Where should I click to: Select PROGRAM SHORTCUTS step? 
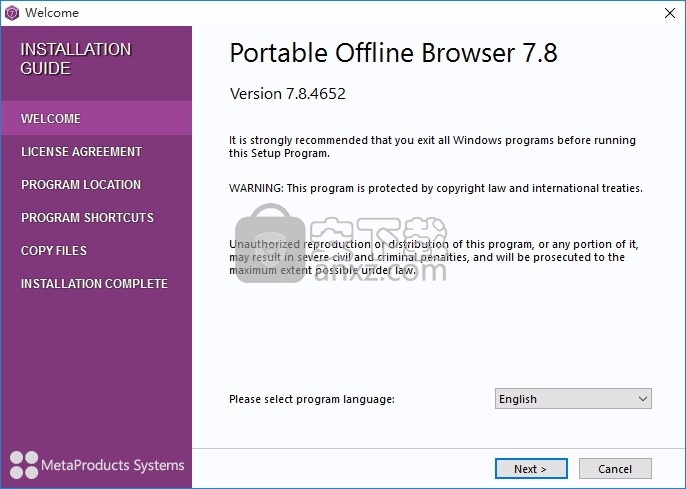(88, 218)
